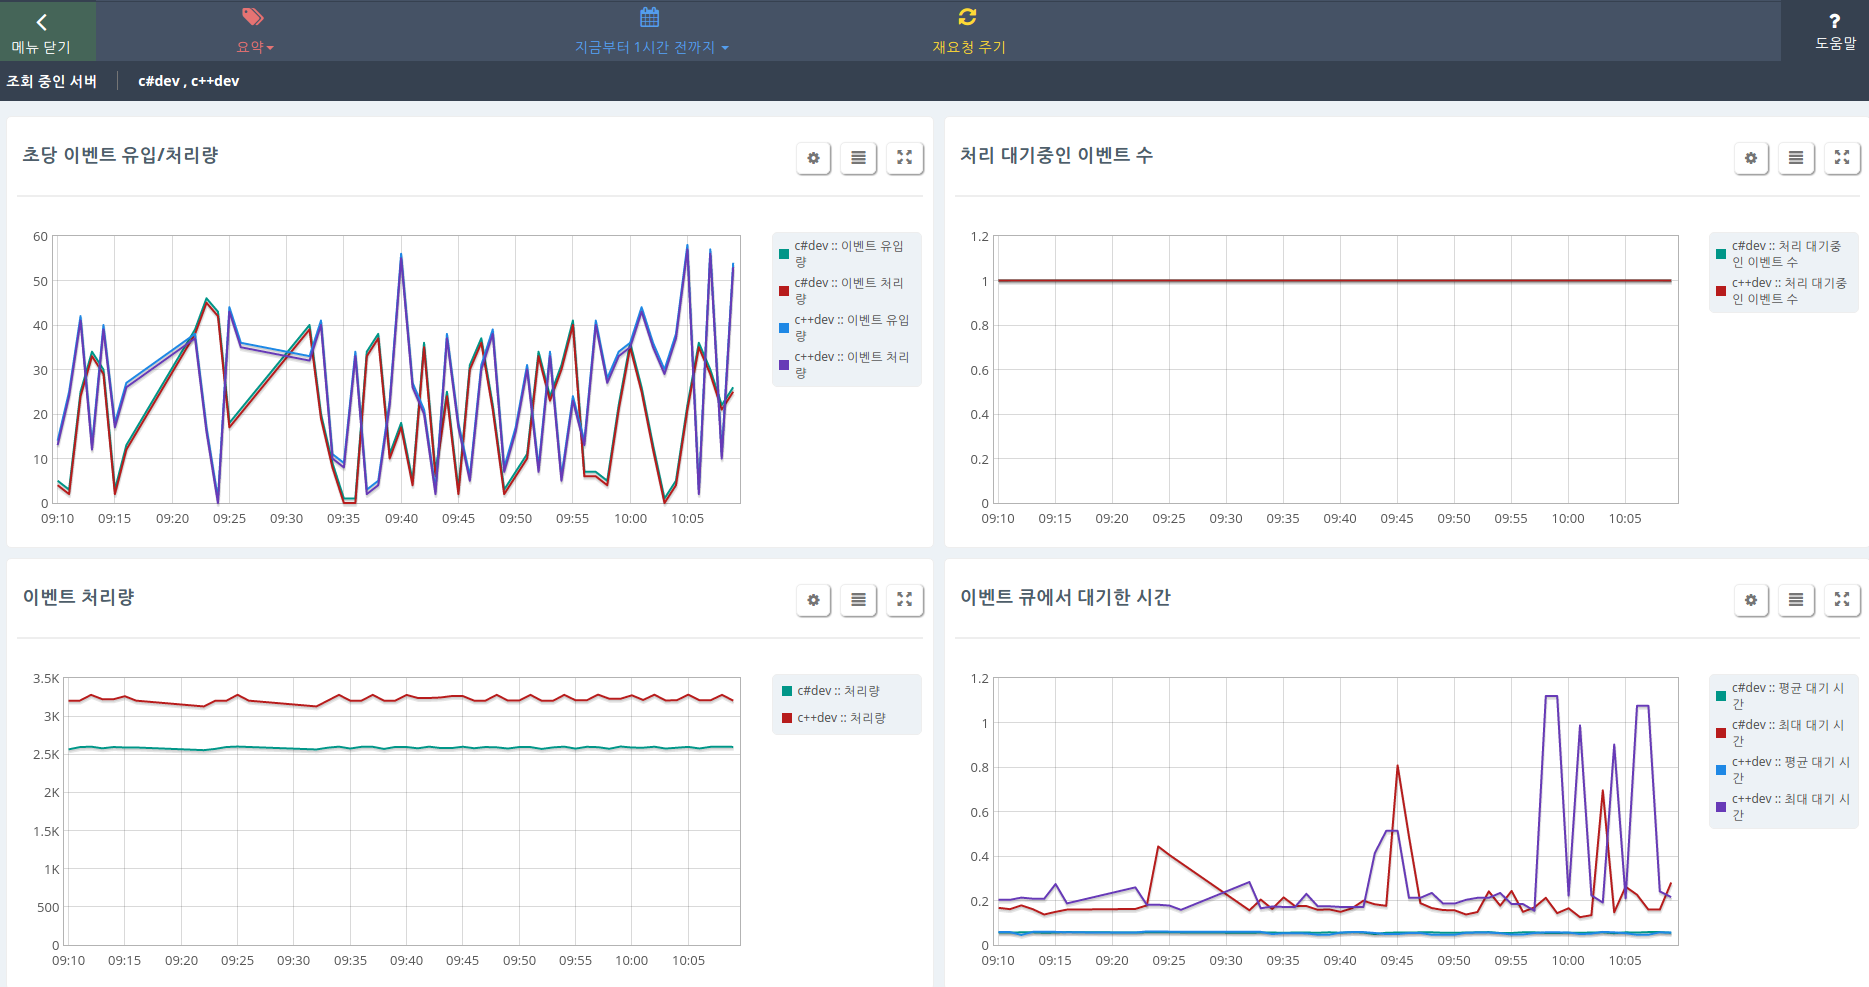
Task: Click the 조회 중인 서버 label
Action: point(52,81)
